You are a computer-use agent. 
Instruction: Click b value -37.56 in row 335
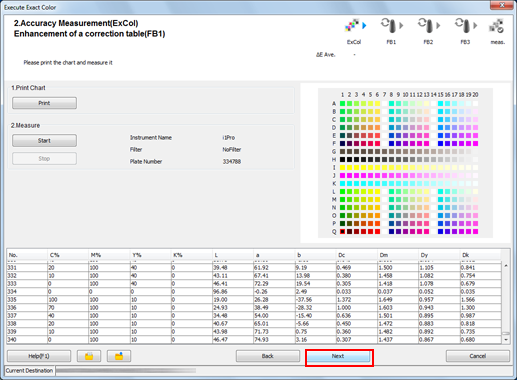[304, 300]
